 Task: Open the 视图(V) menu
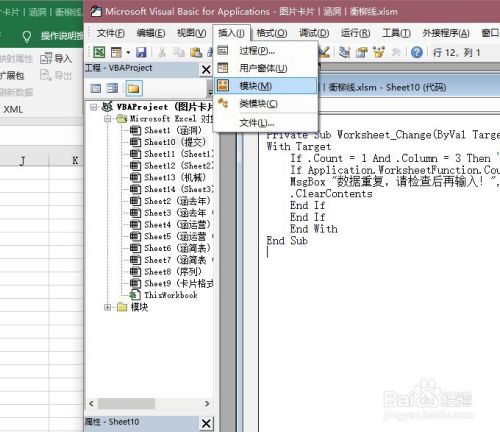pos(192,33)
